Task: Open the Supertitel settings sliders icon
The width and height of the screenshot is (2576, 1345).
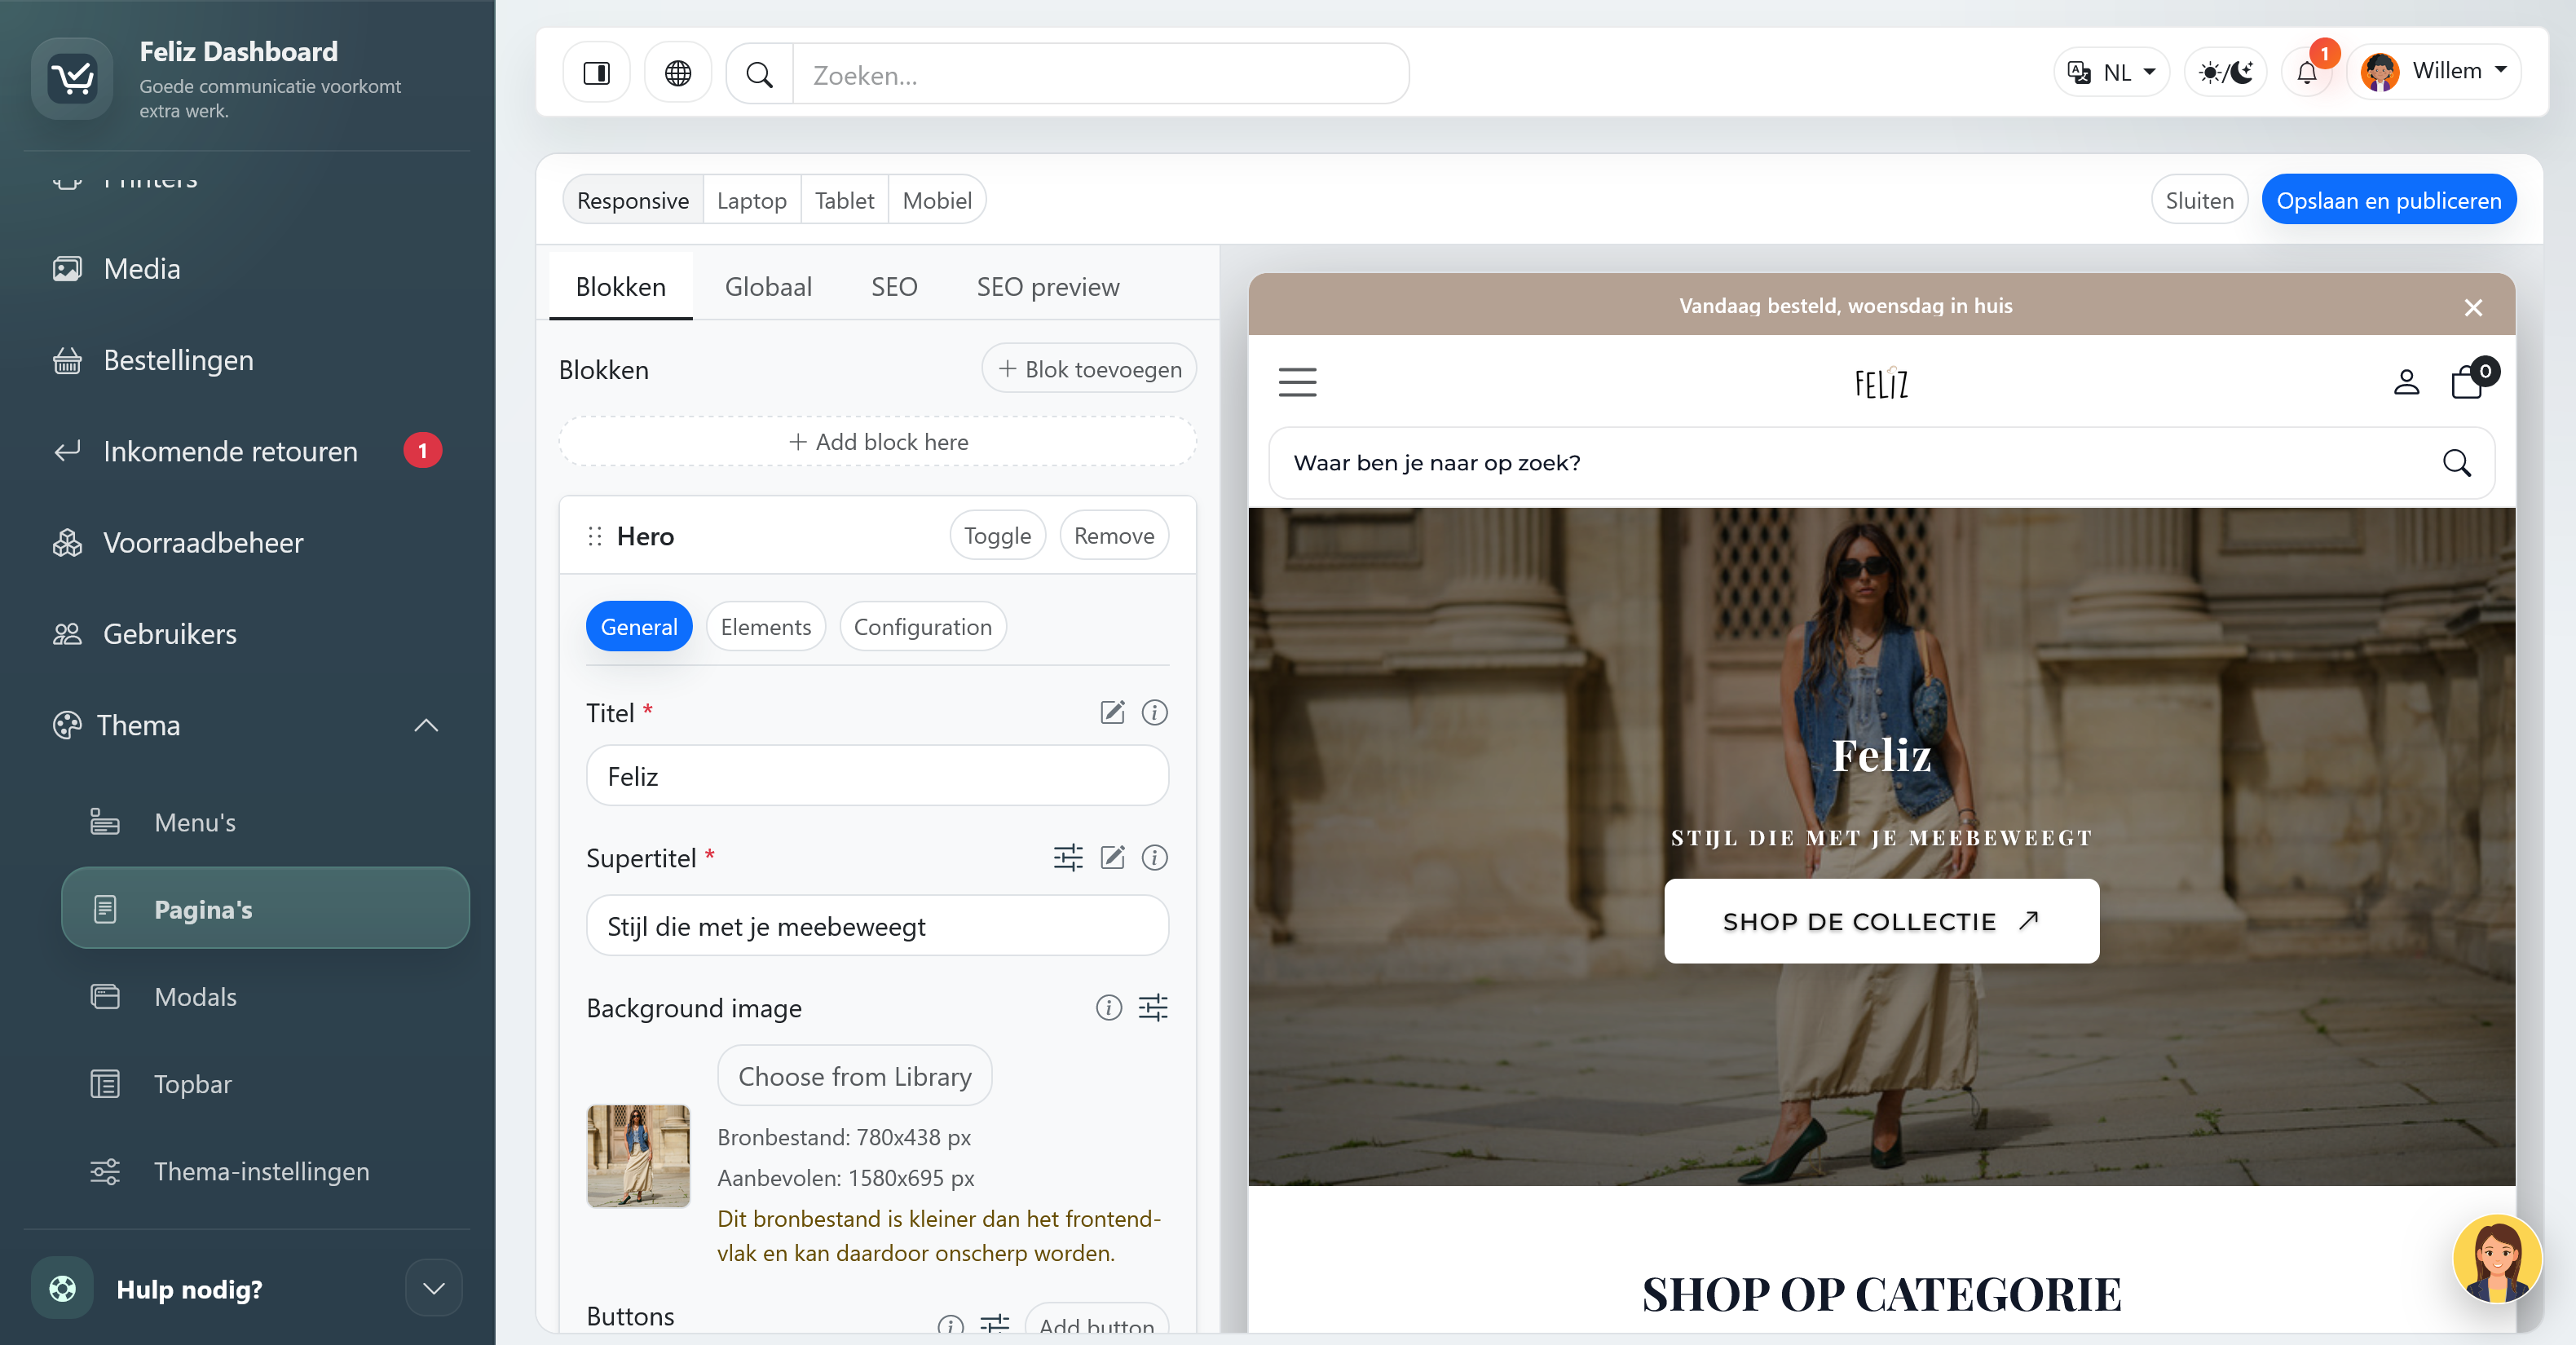Action: coord(1068,857)
